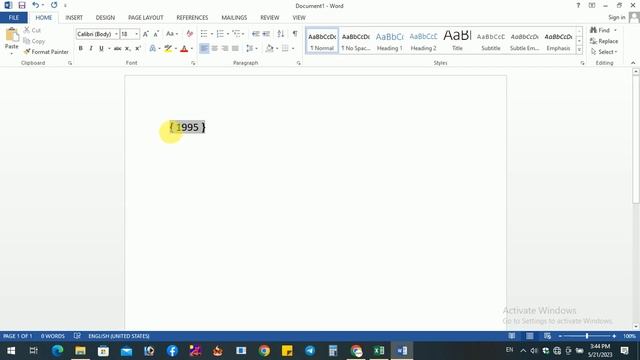
Task: Center align the text
Action: [214, 48]
